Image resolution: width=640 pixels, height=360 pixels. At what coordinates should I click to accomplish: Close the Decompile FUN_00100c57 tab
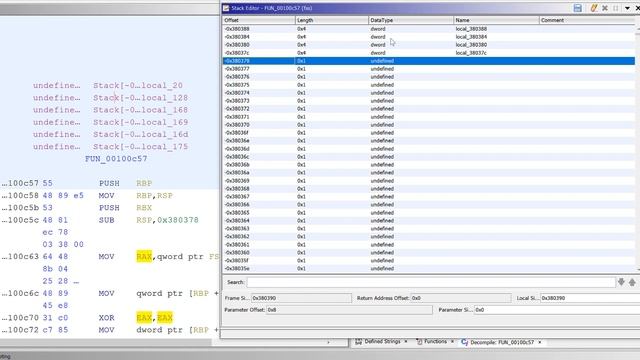[x=540, y=342]
